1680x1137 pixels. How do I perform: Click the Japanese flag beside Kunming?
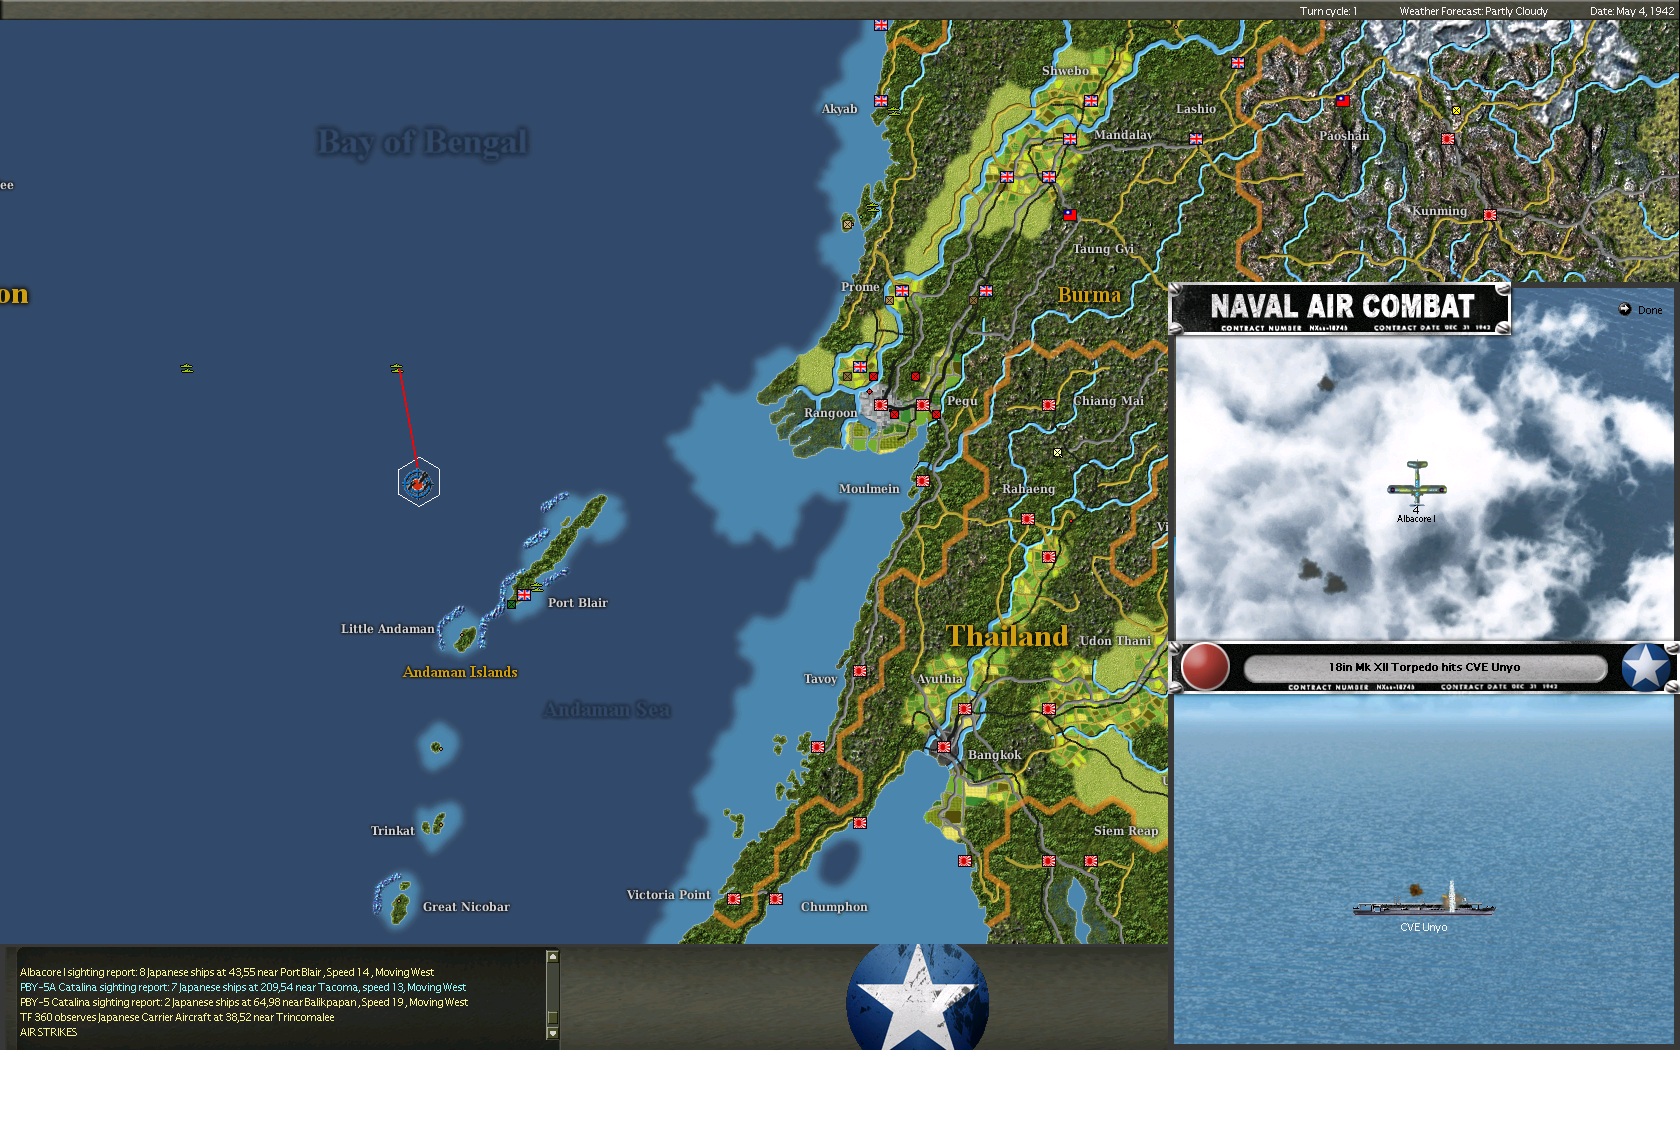click(x=1490, y=215)
